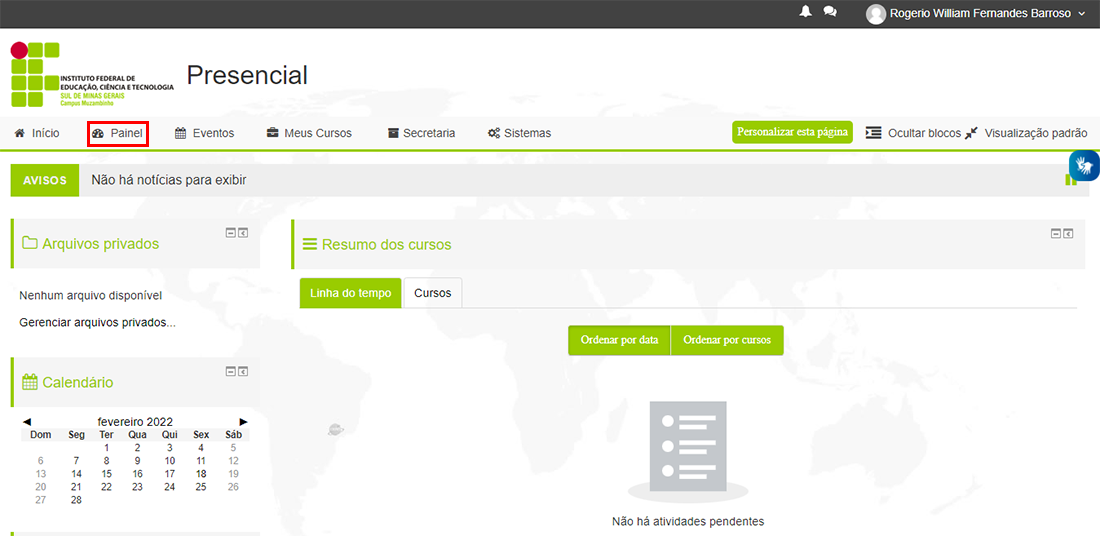Go to next month in calendar
1100x536 pixels.
243,422
